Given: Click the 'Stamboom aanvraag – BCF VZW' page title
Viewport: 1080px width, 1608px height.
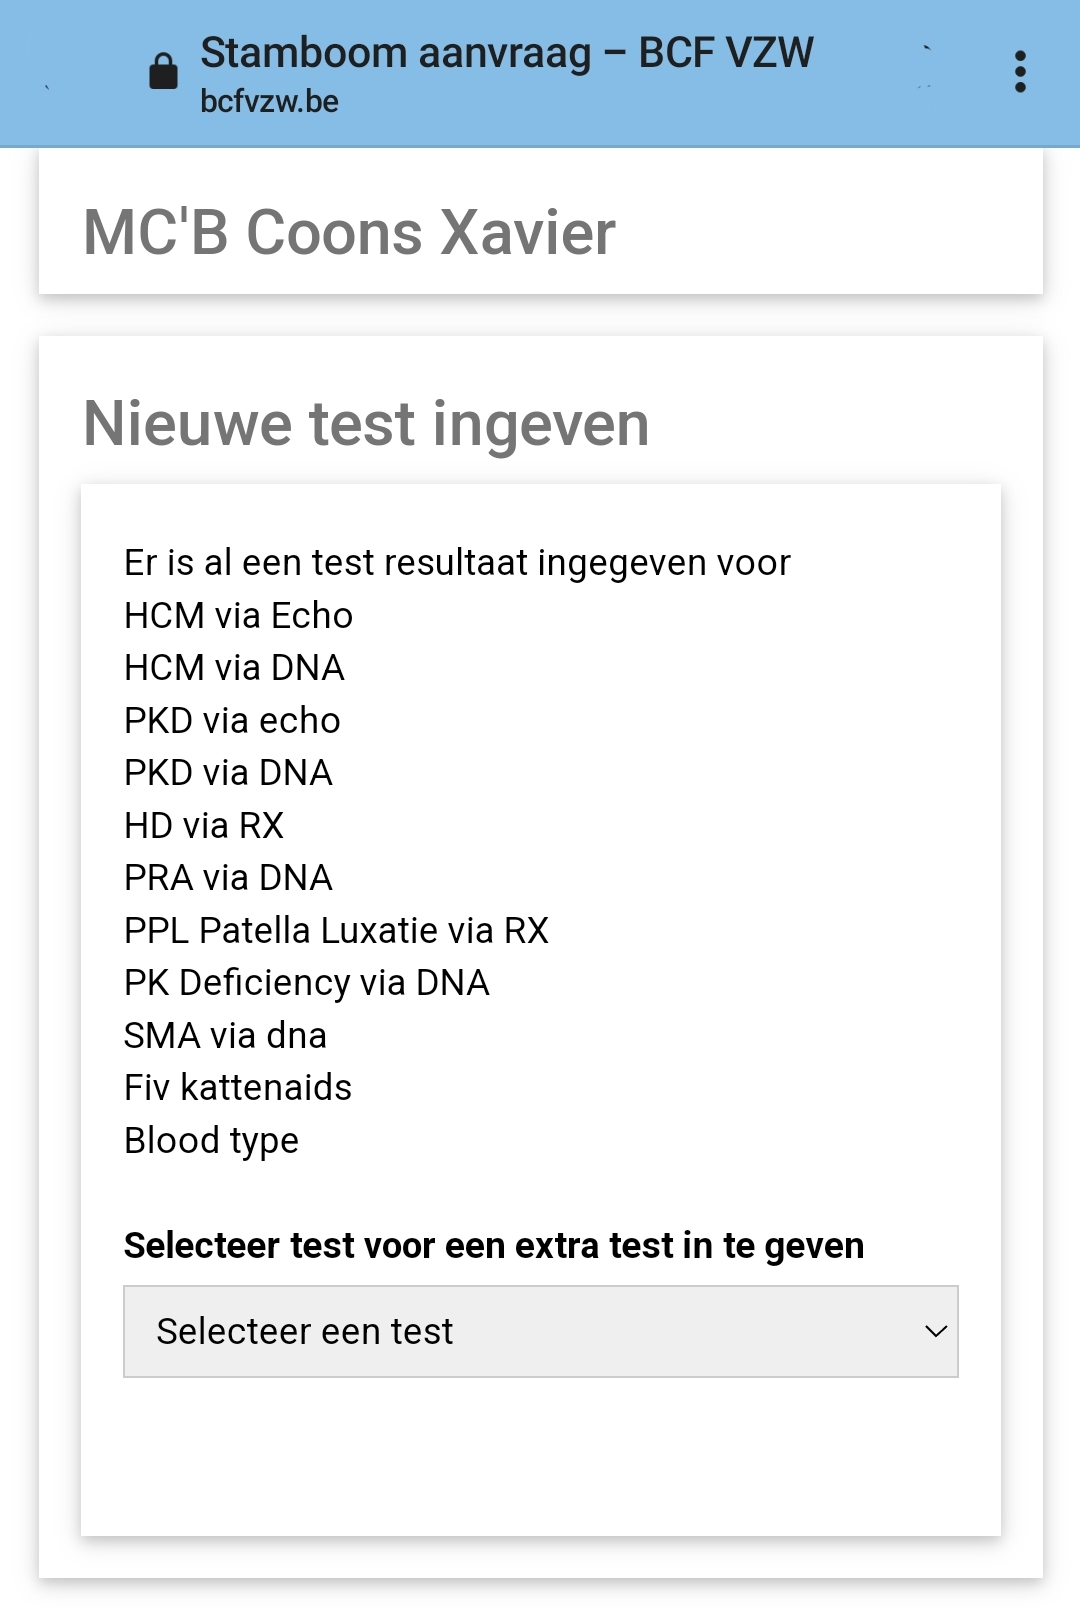Looking at the screenshot, I should click(x=507, y=53).
